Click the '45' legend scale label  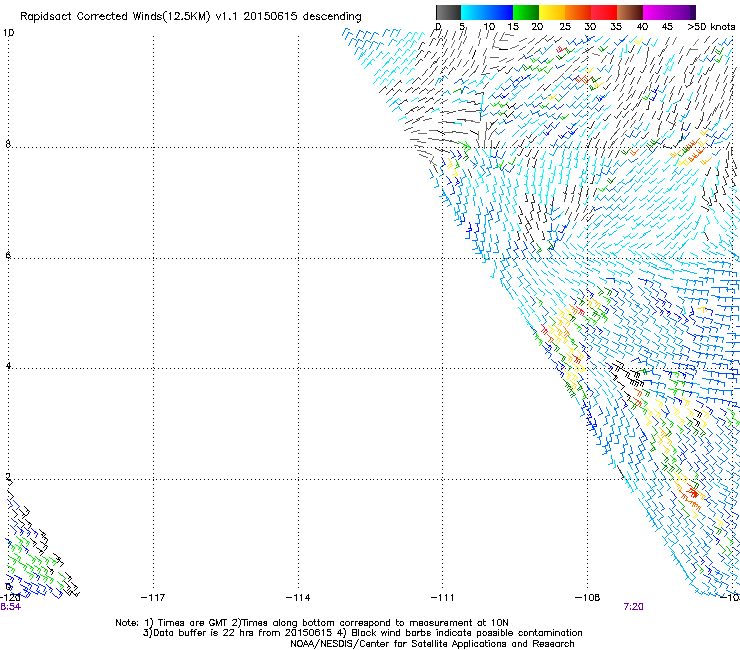tap(667, 27)
